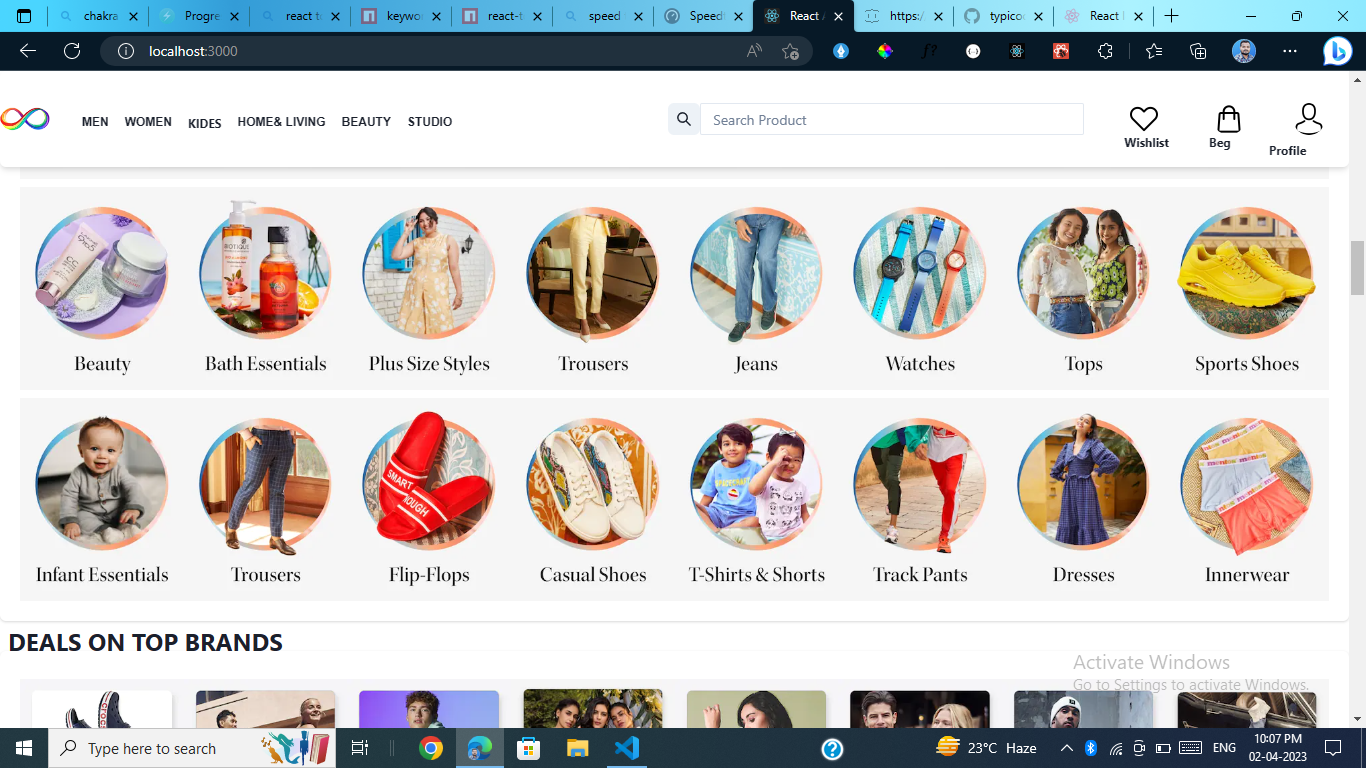Open the HOME& LIVING menu
1366x768 pixels.
tap(281, 122)
